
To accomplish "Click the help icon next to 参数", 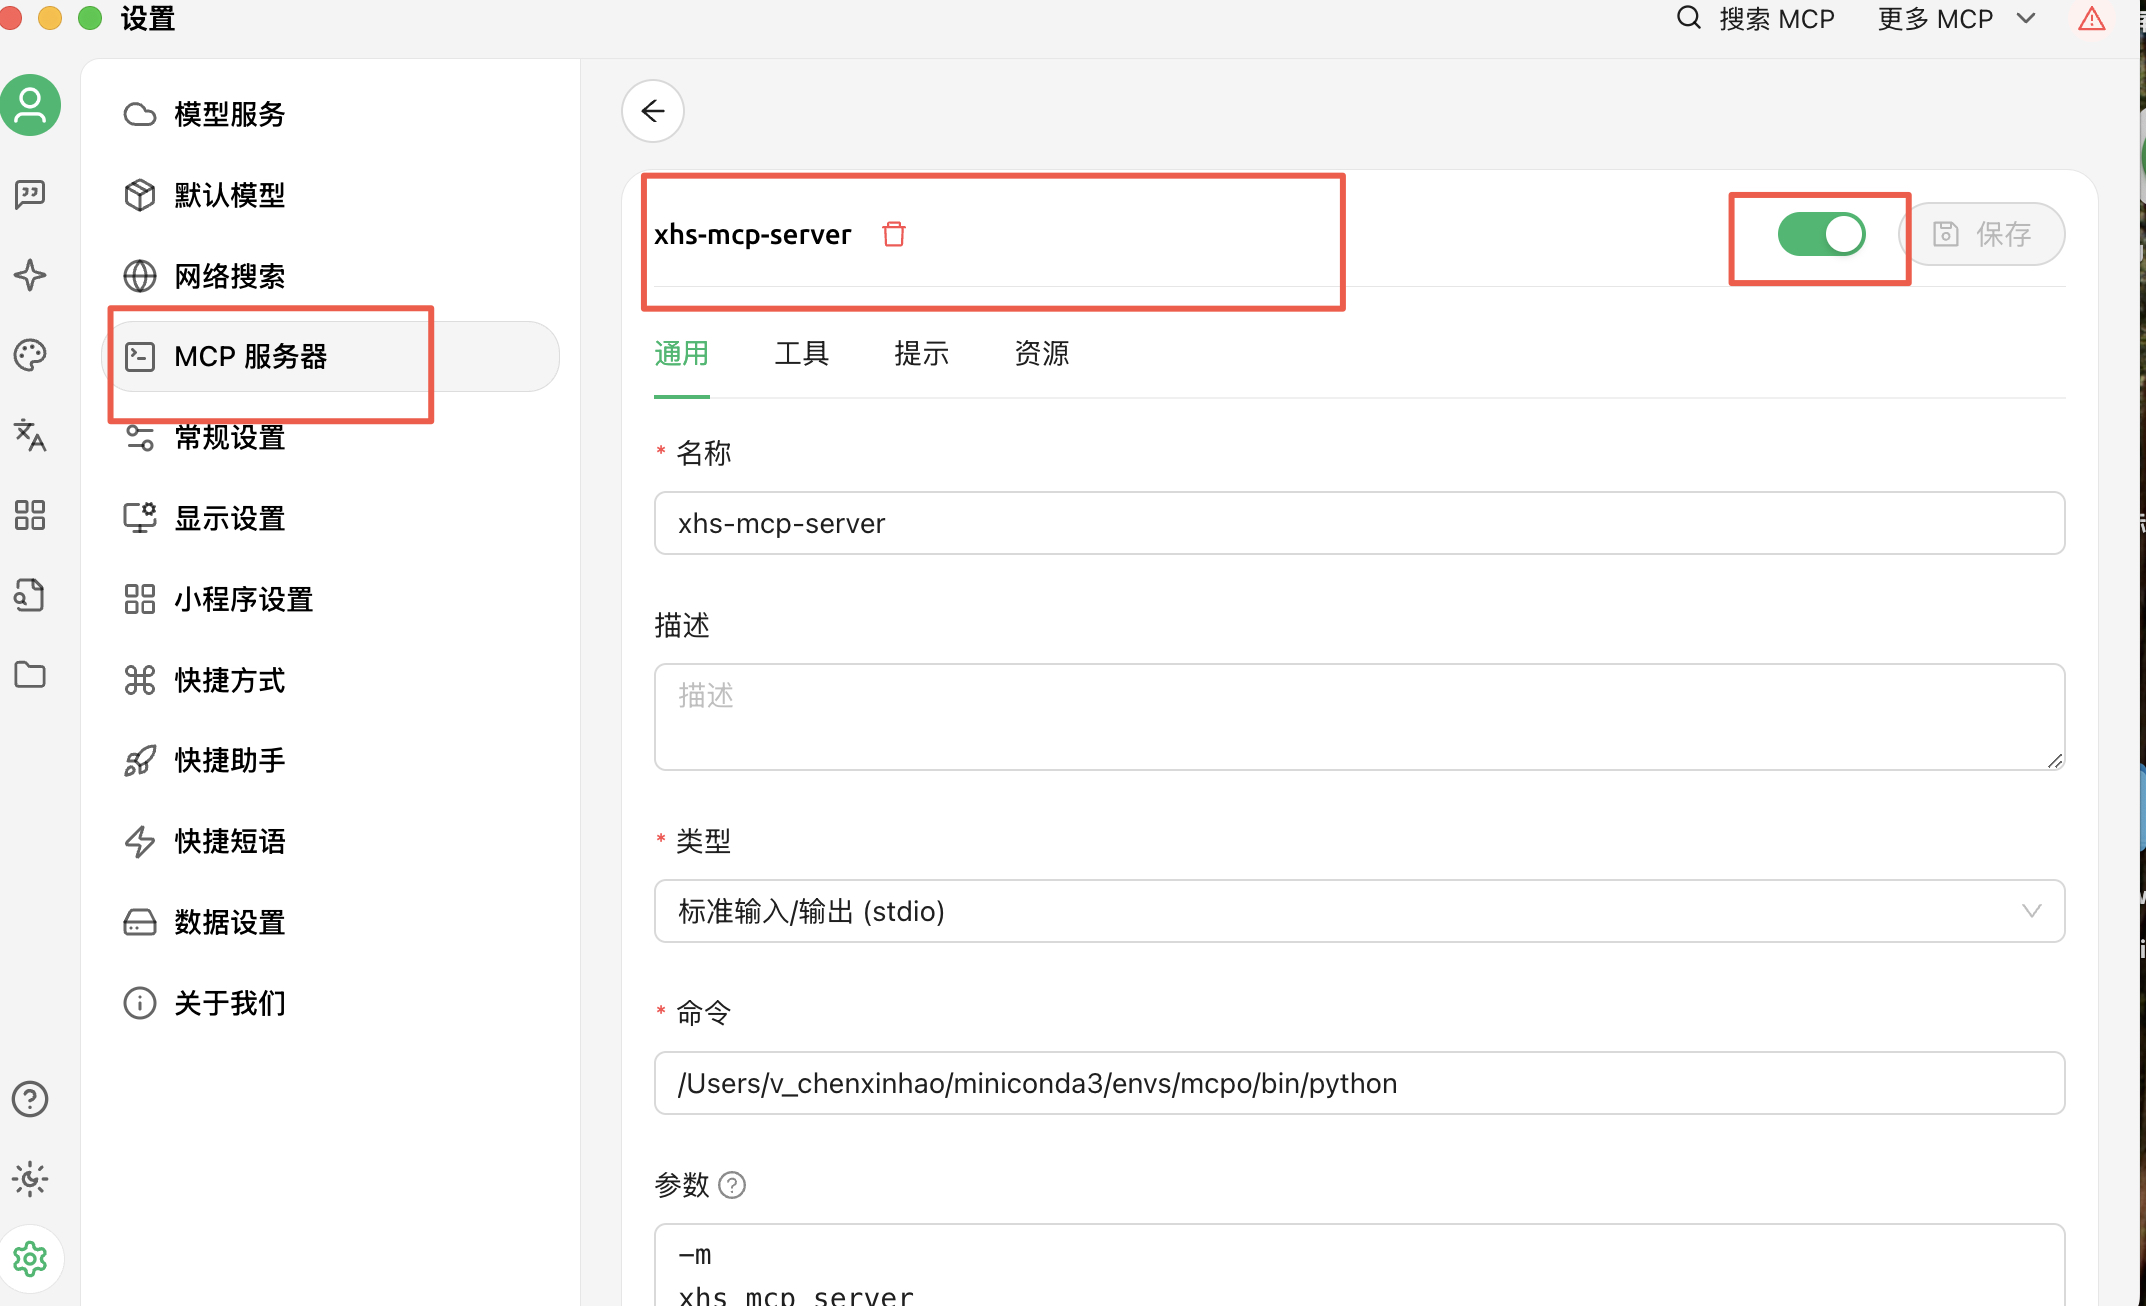I will (x=732, y=1185).
